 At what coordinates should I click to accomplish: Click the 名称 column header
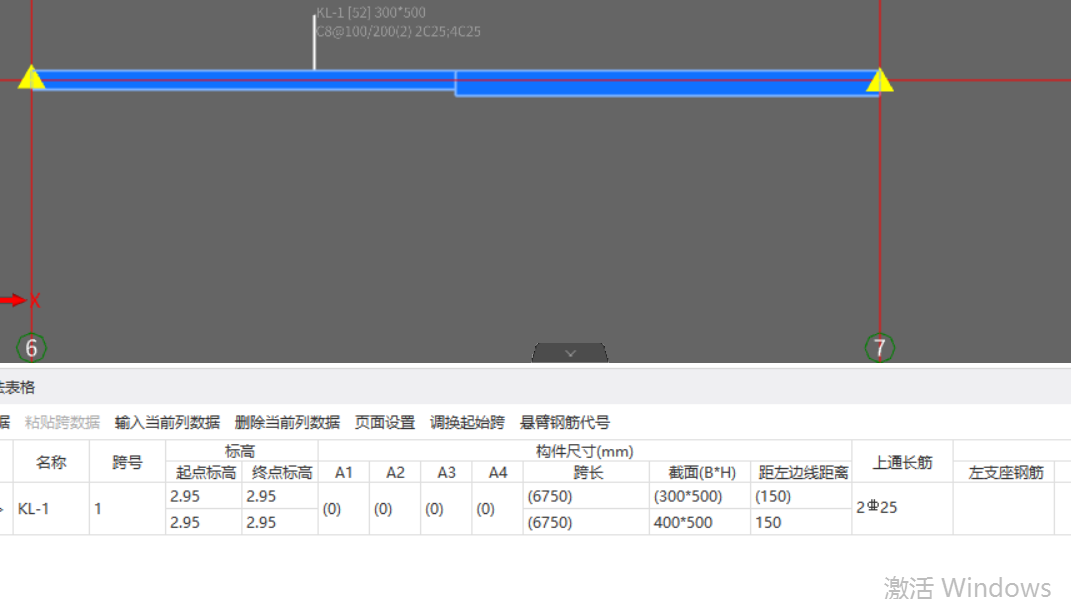pos(51,462)
